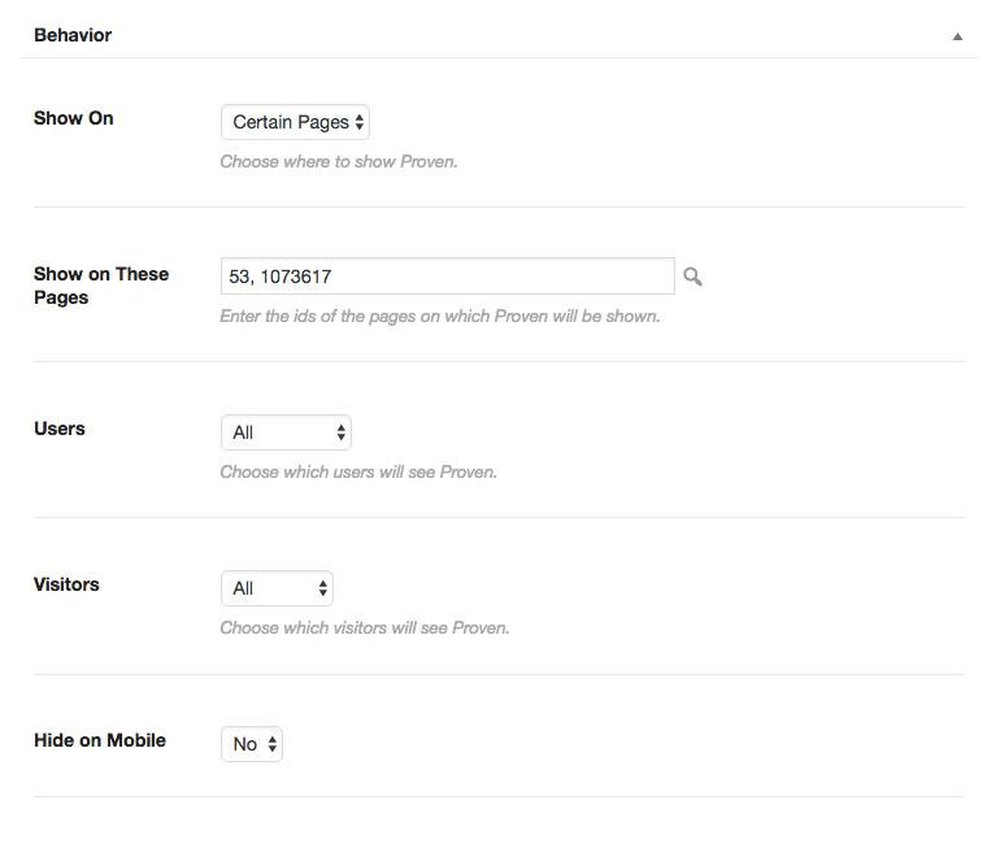
Task: Click the 'Show on These Pages' label
Action: point(101,286)
